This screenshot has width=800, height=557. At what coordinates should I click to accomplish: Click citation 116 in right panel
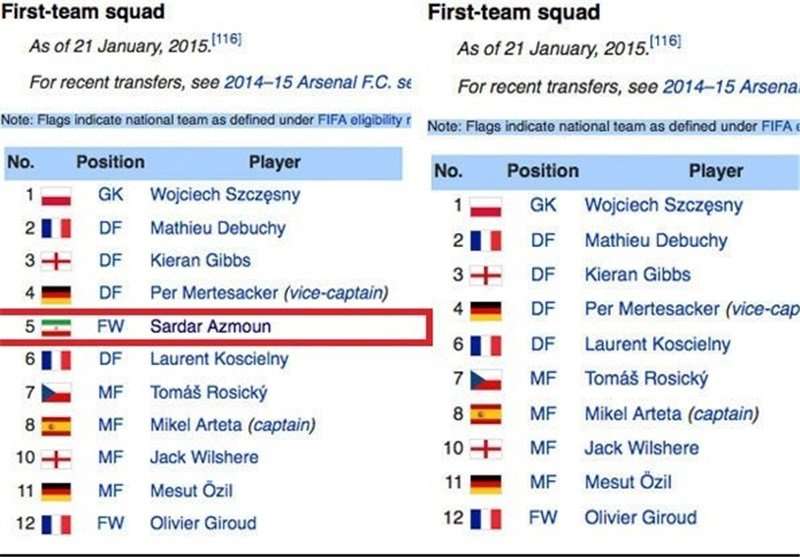(x=665, y=41)
